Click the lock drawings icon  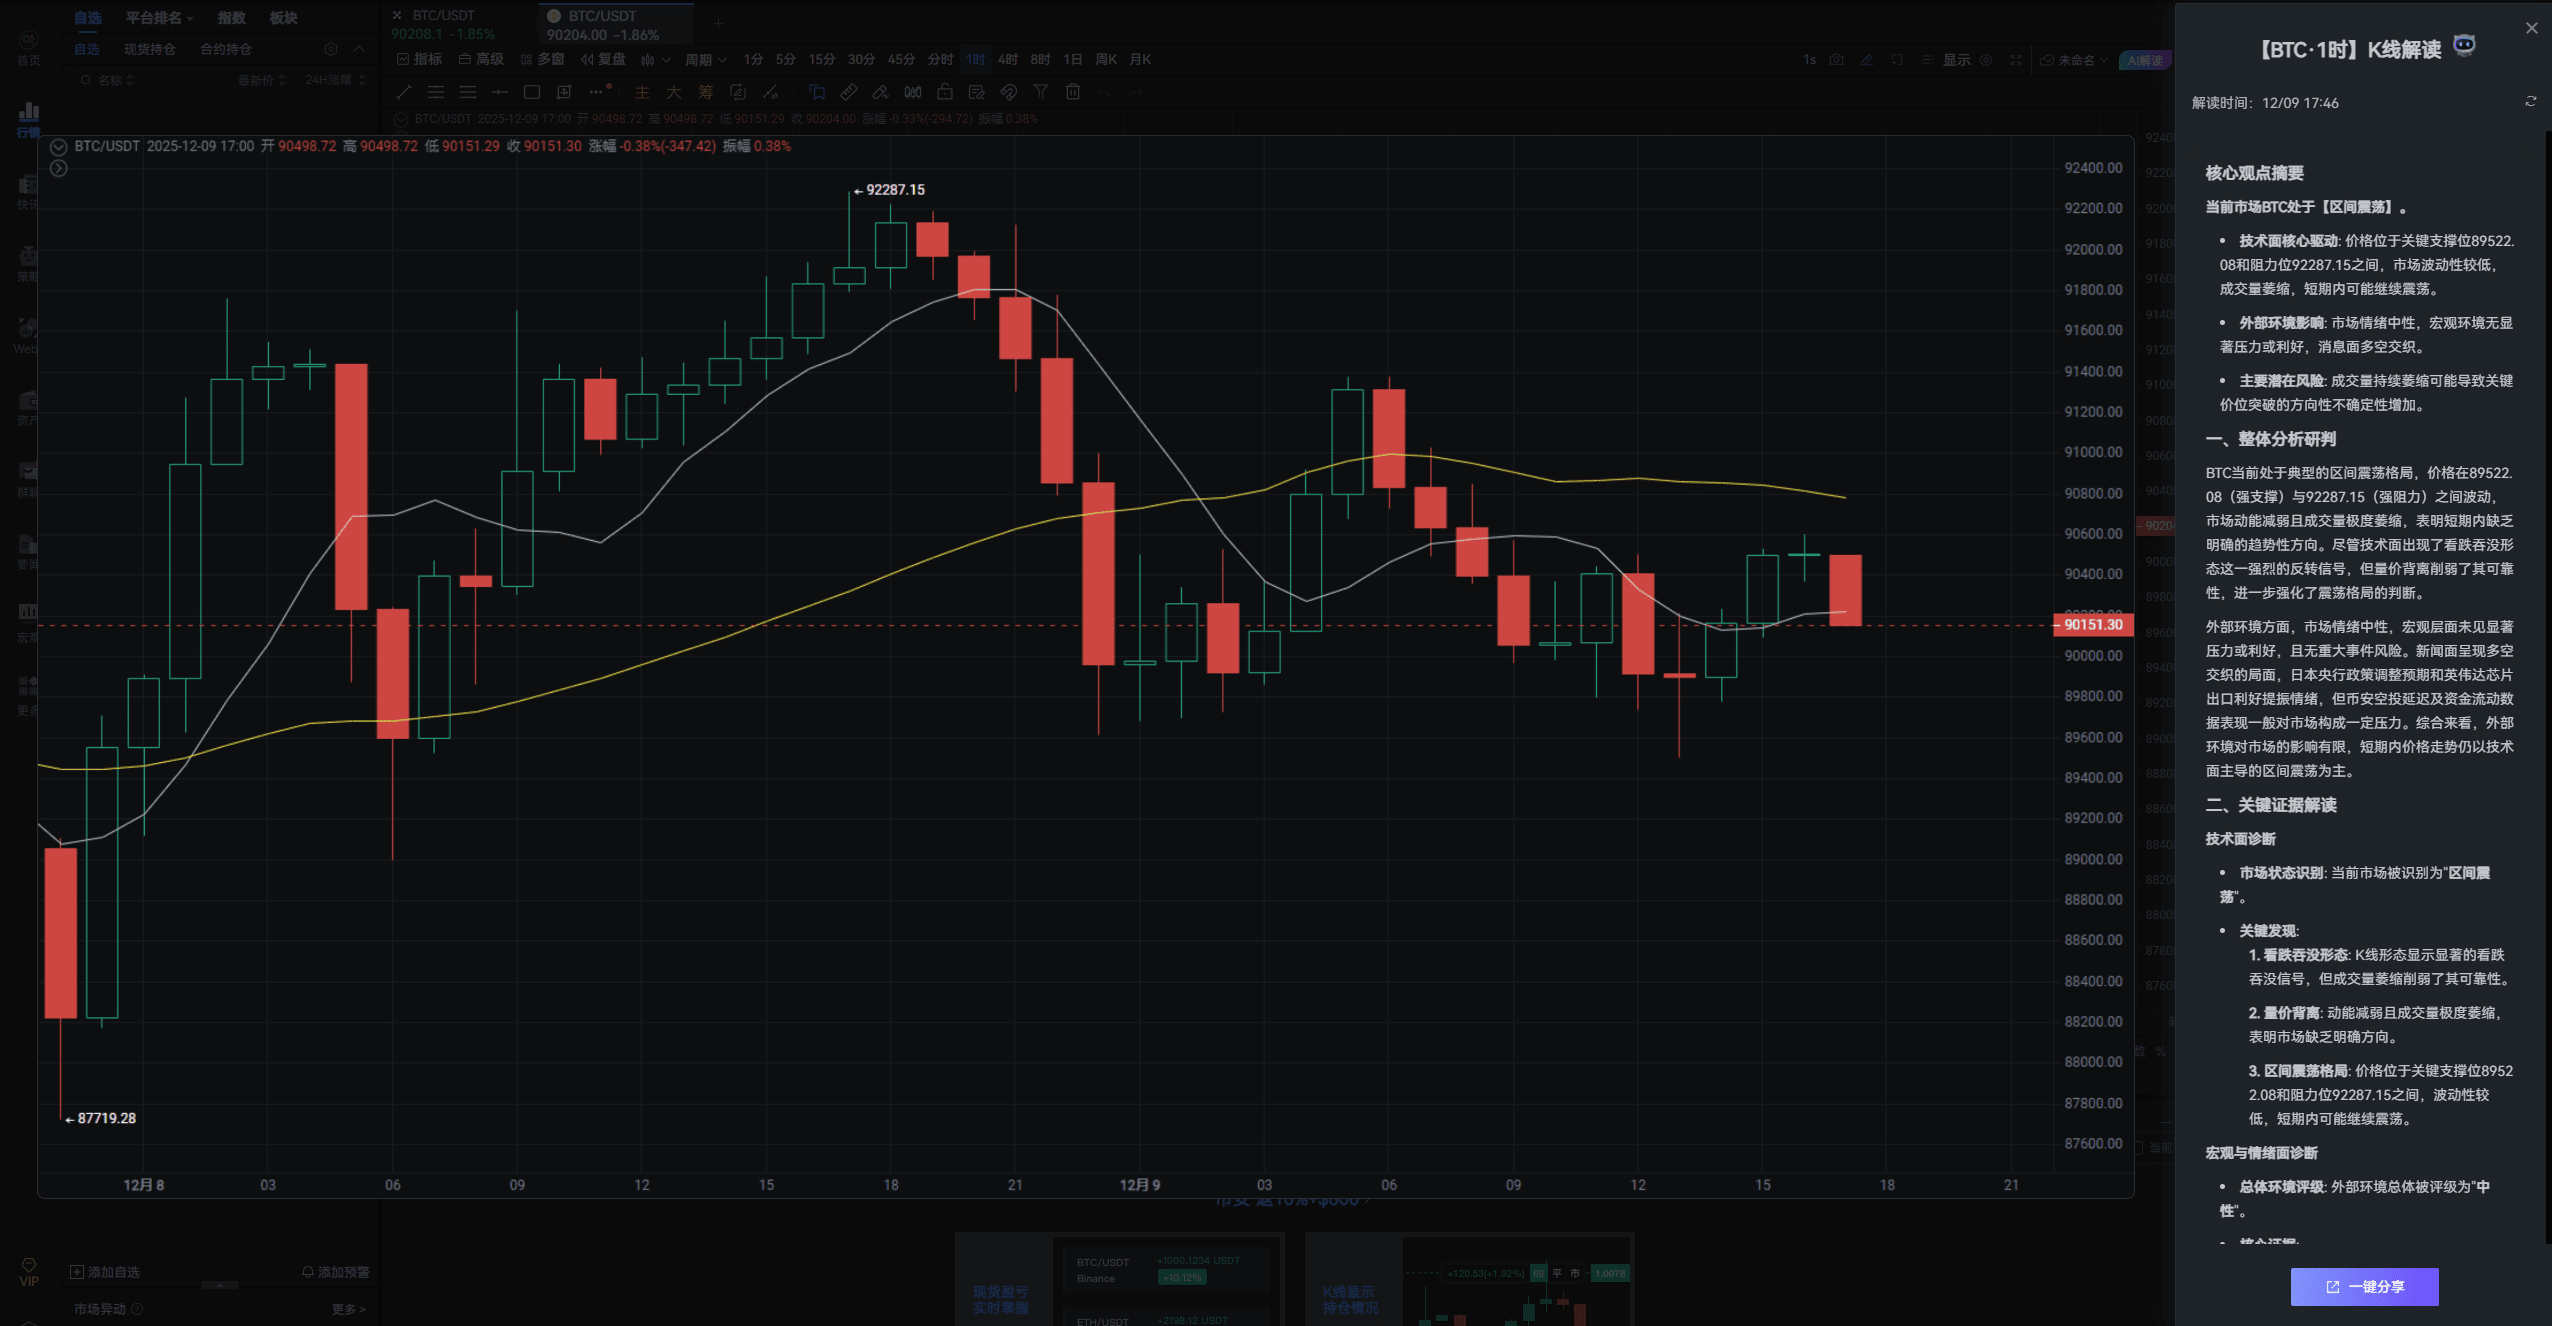click(944, 92)
